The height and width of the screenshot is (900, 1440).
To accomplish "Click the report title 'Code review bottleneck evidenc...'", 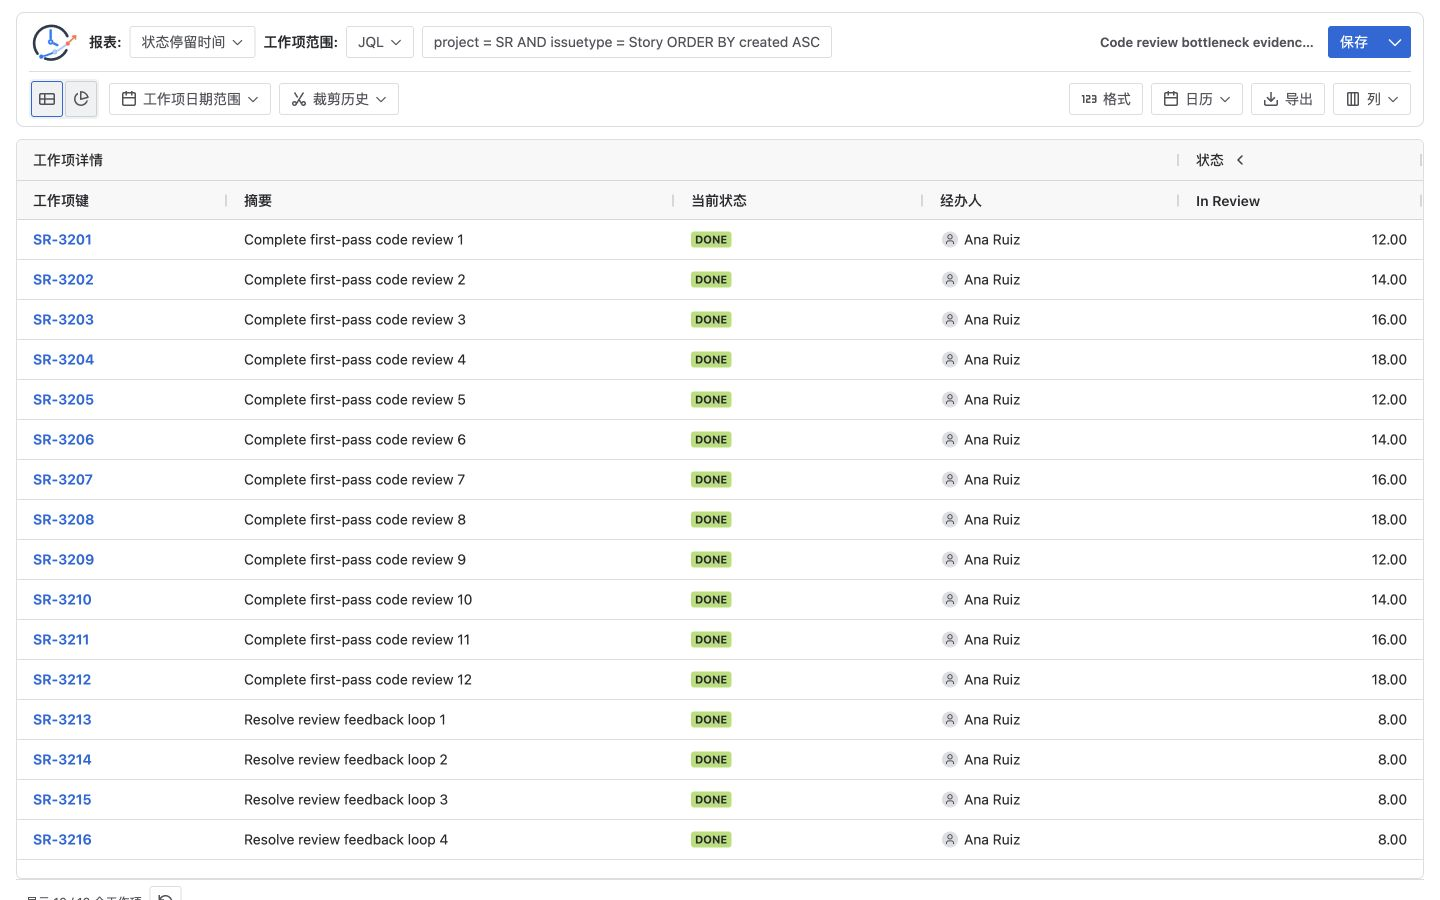I will (1207, 42).
